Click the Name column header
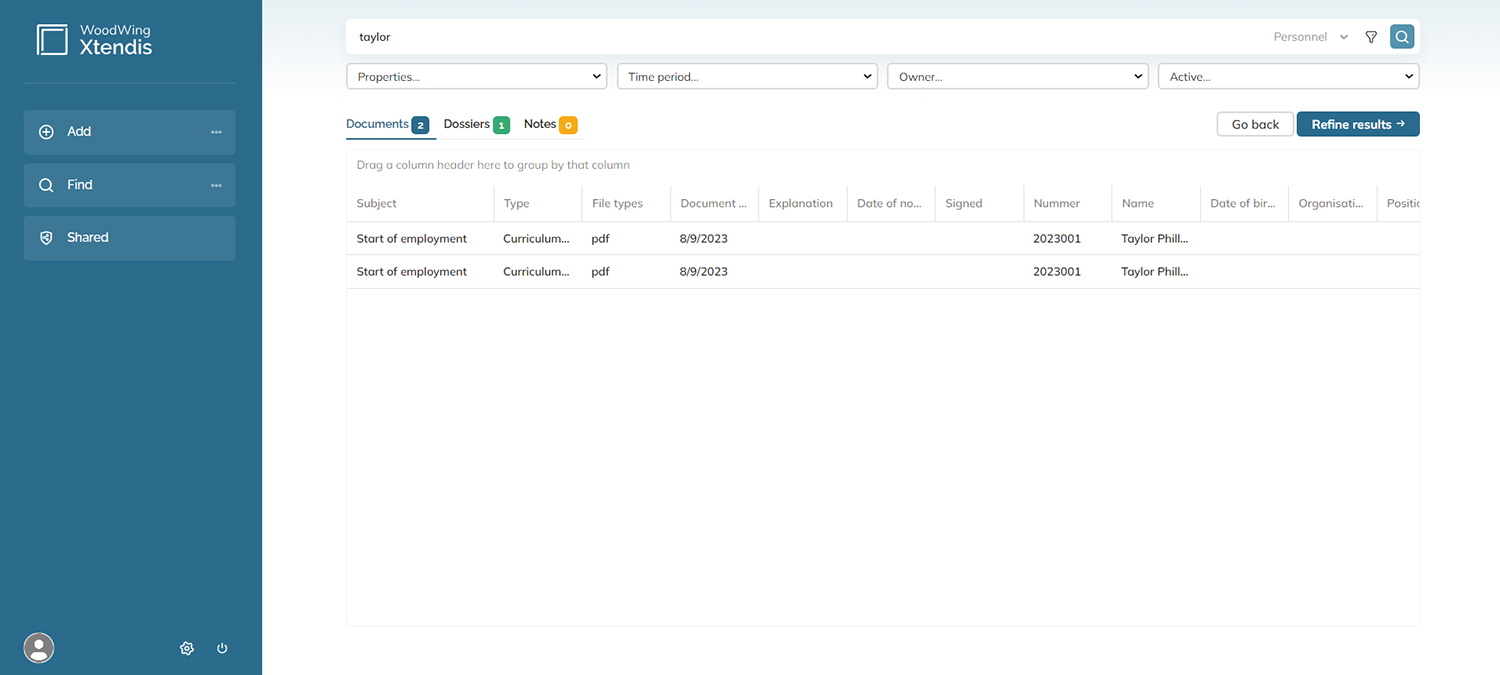 (1155, 203)
